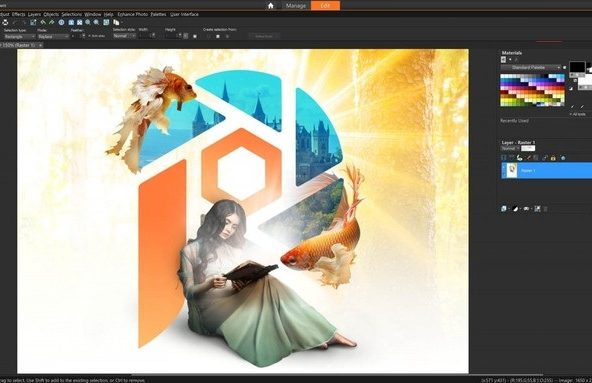
Task: Switch to the Manage tab
Action: 296,6
